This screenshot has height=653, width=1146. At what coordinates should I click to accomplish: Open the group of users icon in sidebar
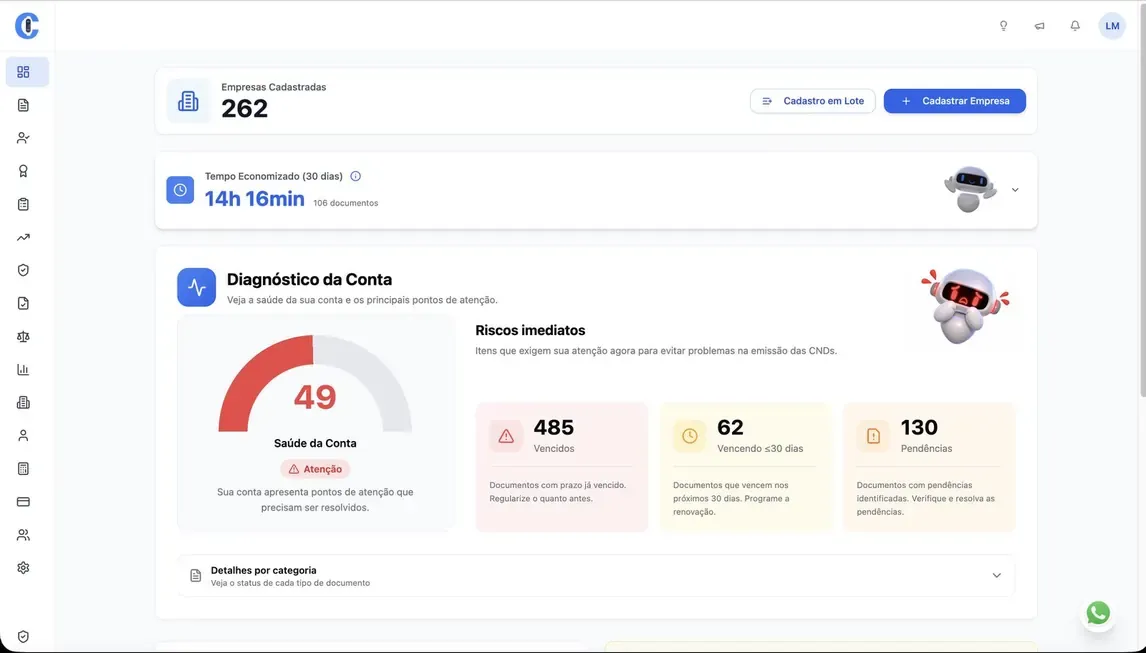[x=23, y=535]
